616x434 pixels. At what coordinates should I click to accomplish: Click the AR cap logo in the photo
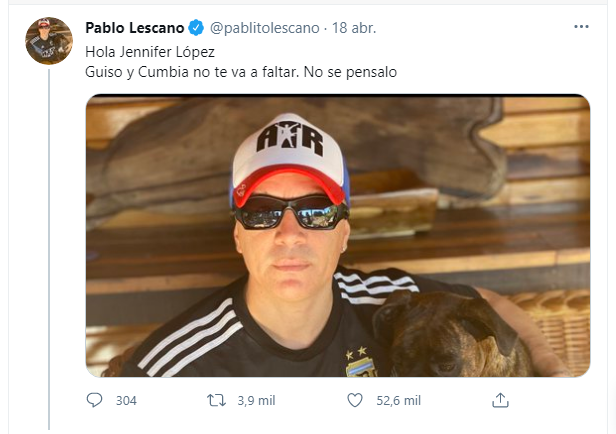[x=290, y=137]
